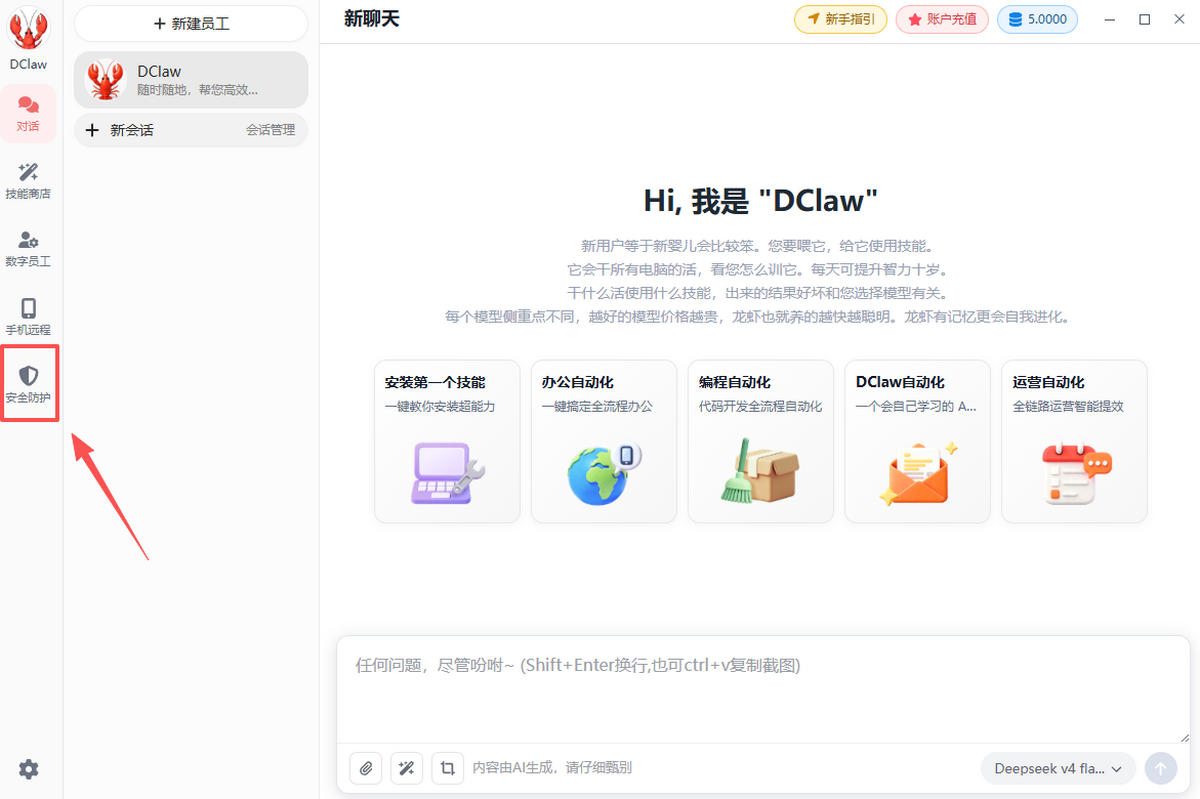Click the globe illustration on 办公自动化

pyautogui.click(x=604, y=472)
